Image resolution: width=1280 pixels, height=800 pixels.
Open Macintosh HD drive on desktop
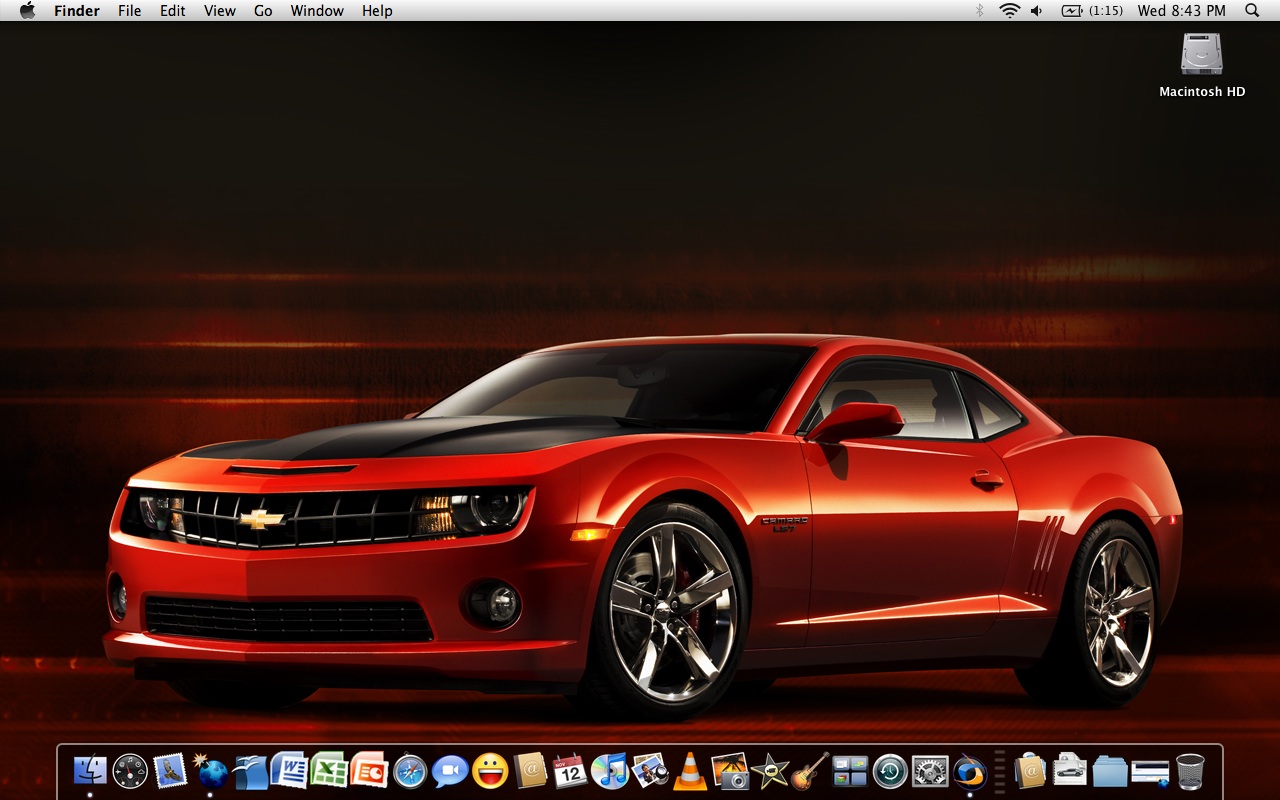coord(1202,66)
